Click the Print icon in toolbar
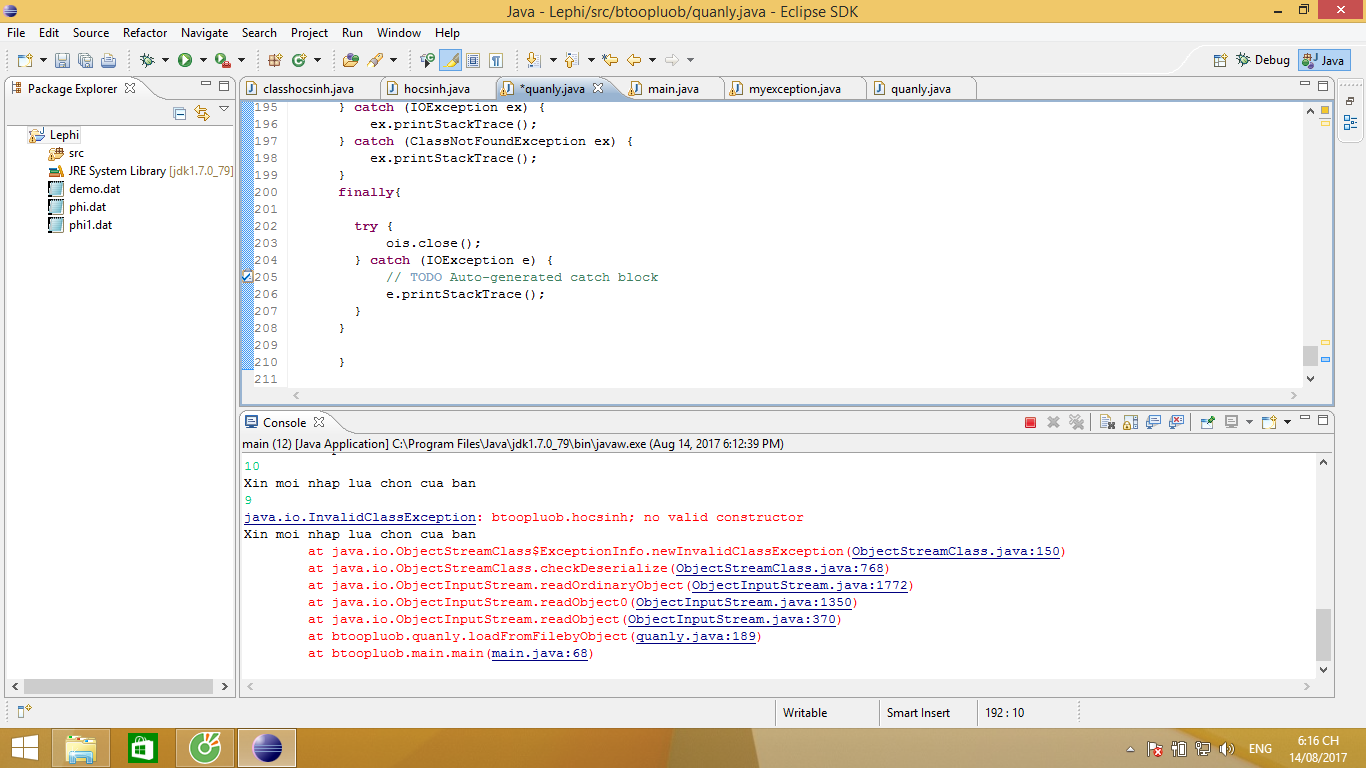The image size is (1366, 768). pos(108,60)
